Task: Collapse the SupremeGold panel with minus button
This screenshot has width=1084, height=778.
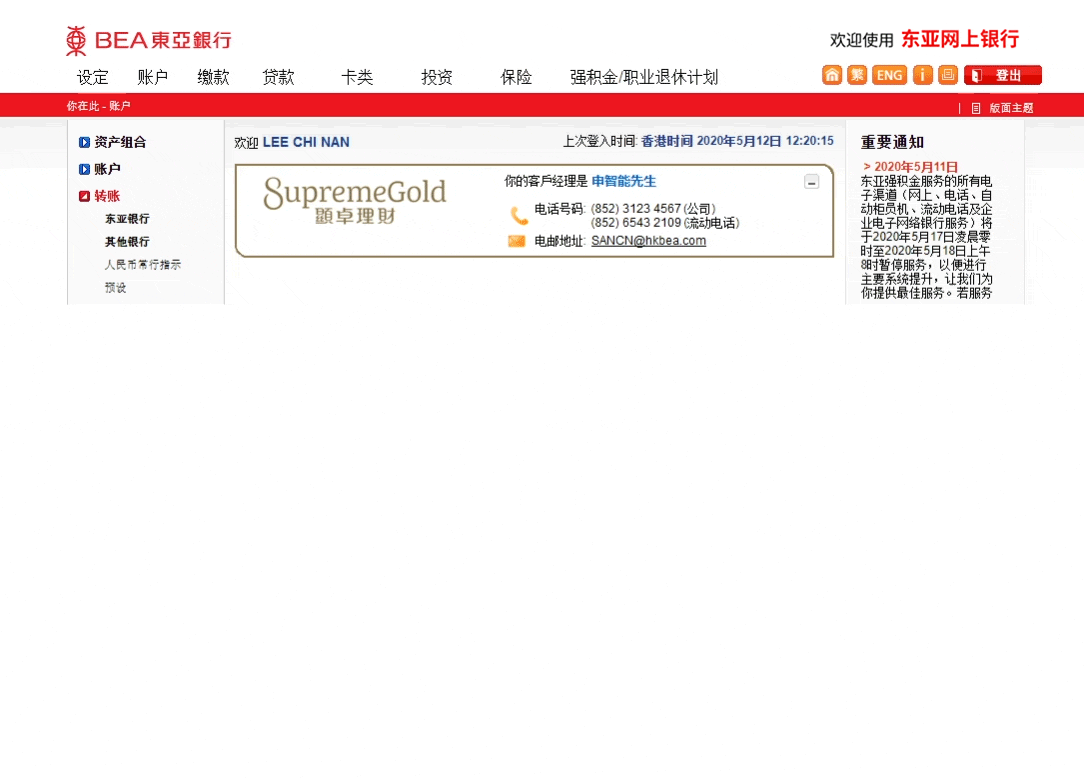Action: [812, 182]
